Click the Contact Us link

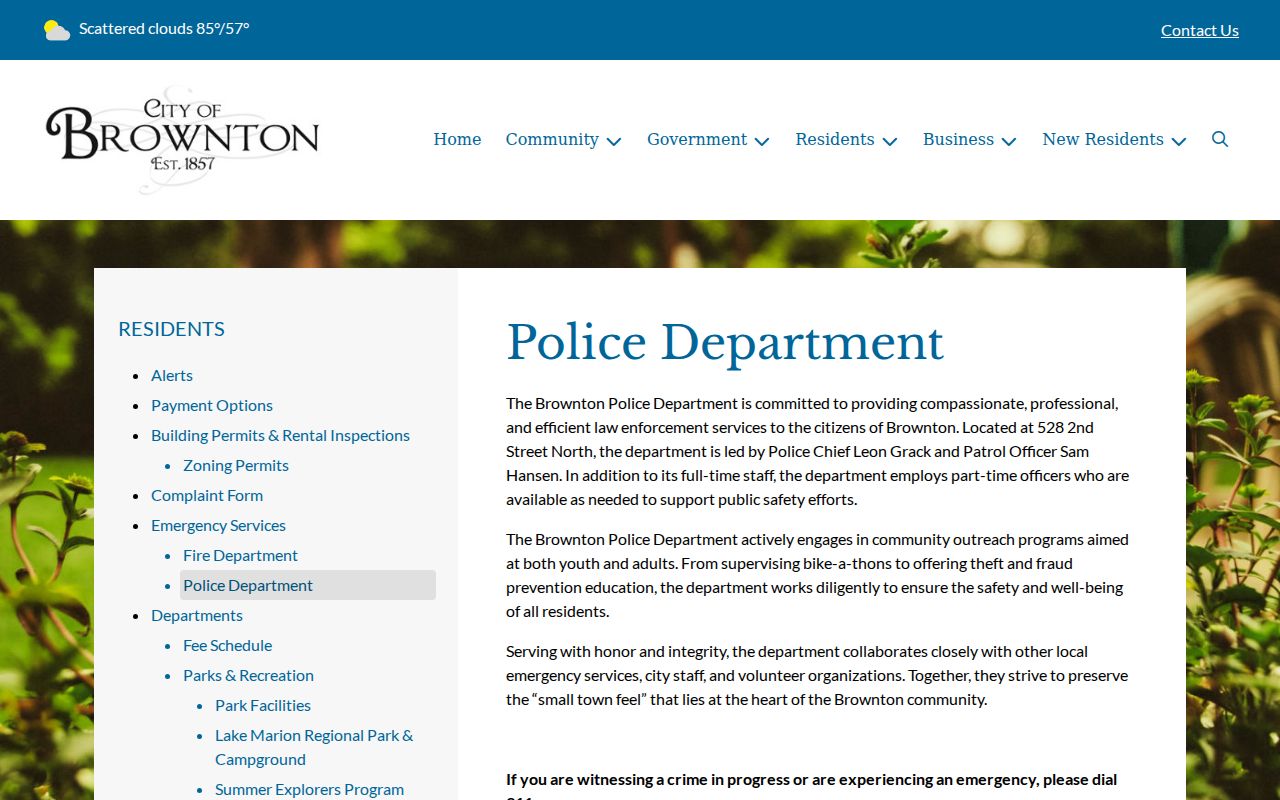click(x=1200, y=30)
